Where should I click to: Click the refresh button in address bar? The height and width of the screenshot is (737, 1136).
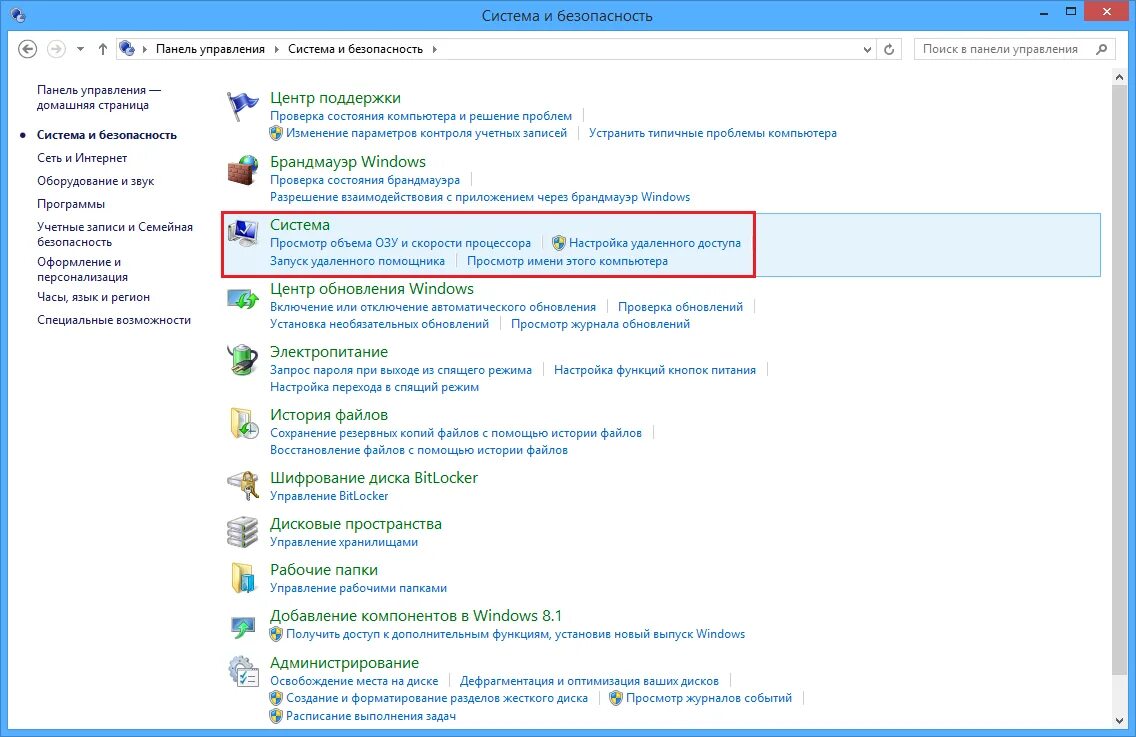tap(889, 49)
